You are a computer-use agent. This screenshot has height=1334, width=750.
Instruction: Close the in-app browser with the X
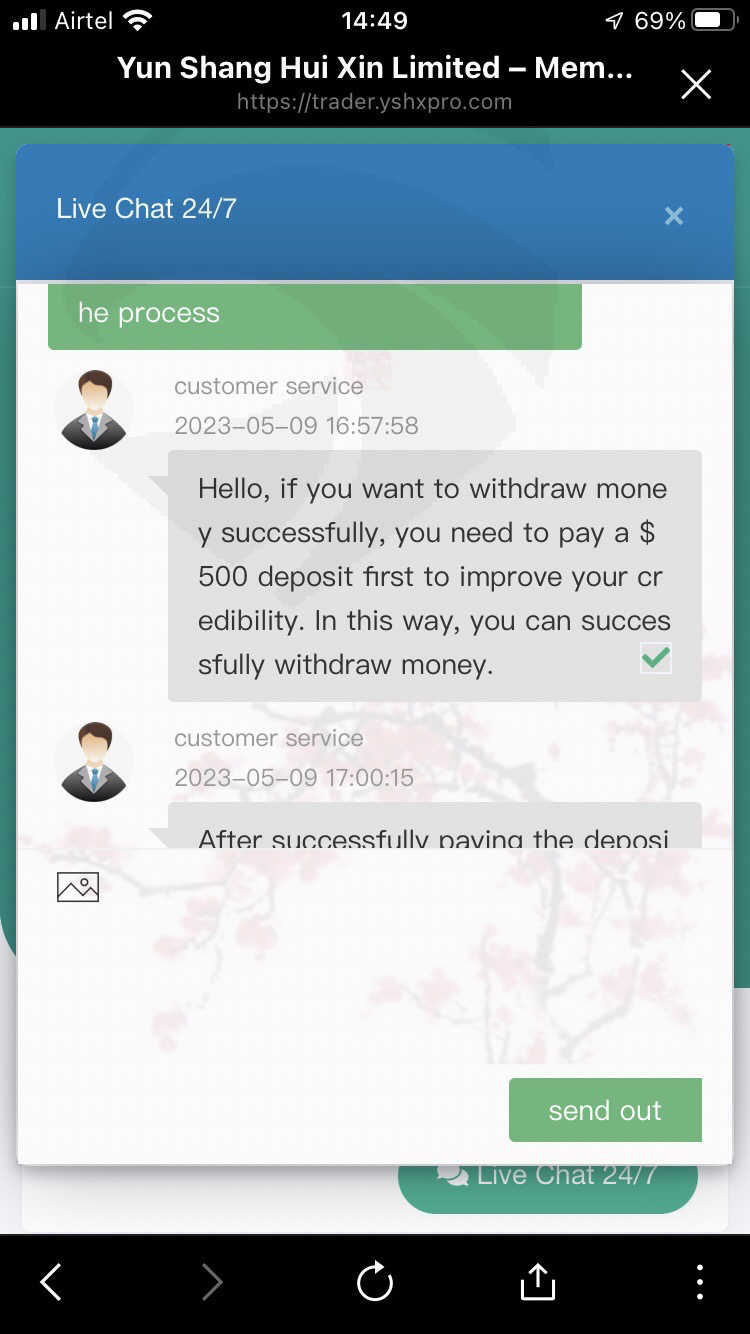point(696,84)
